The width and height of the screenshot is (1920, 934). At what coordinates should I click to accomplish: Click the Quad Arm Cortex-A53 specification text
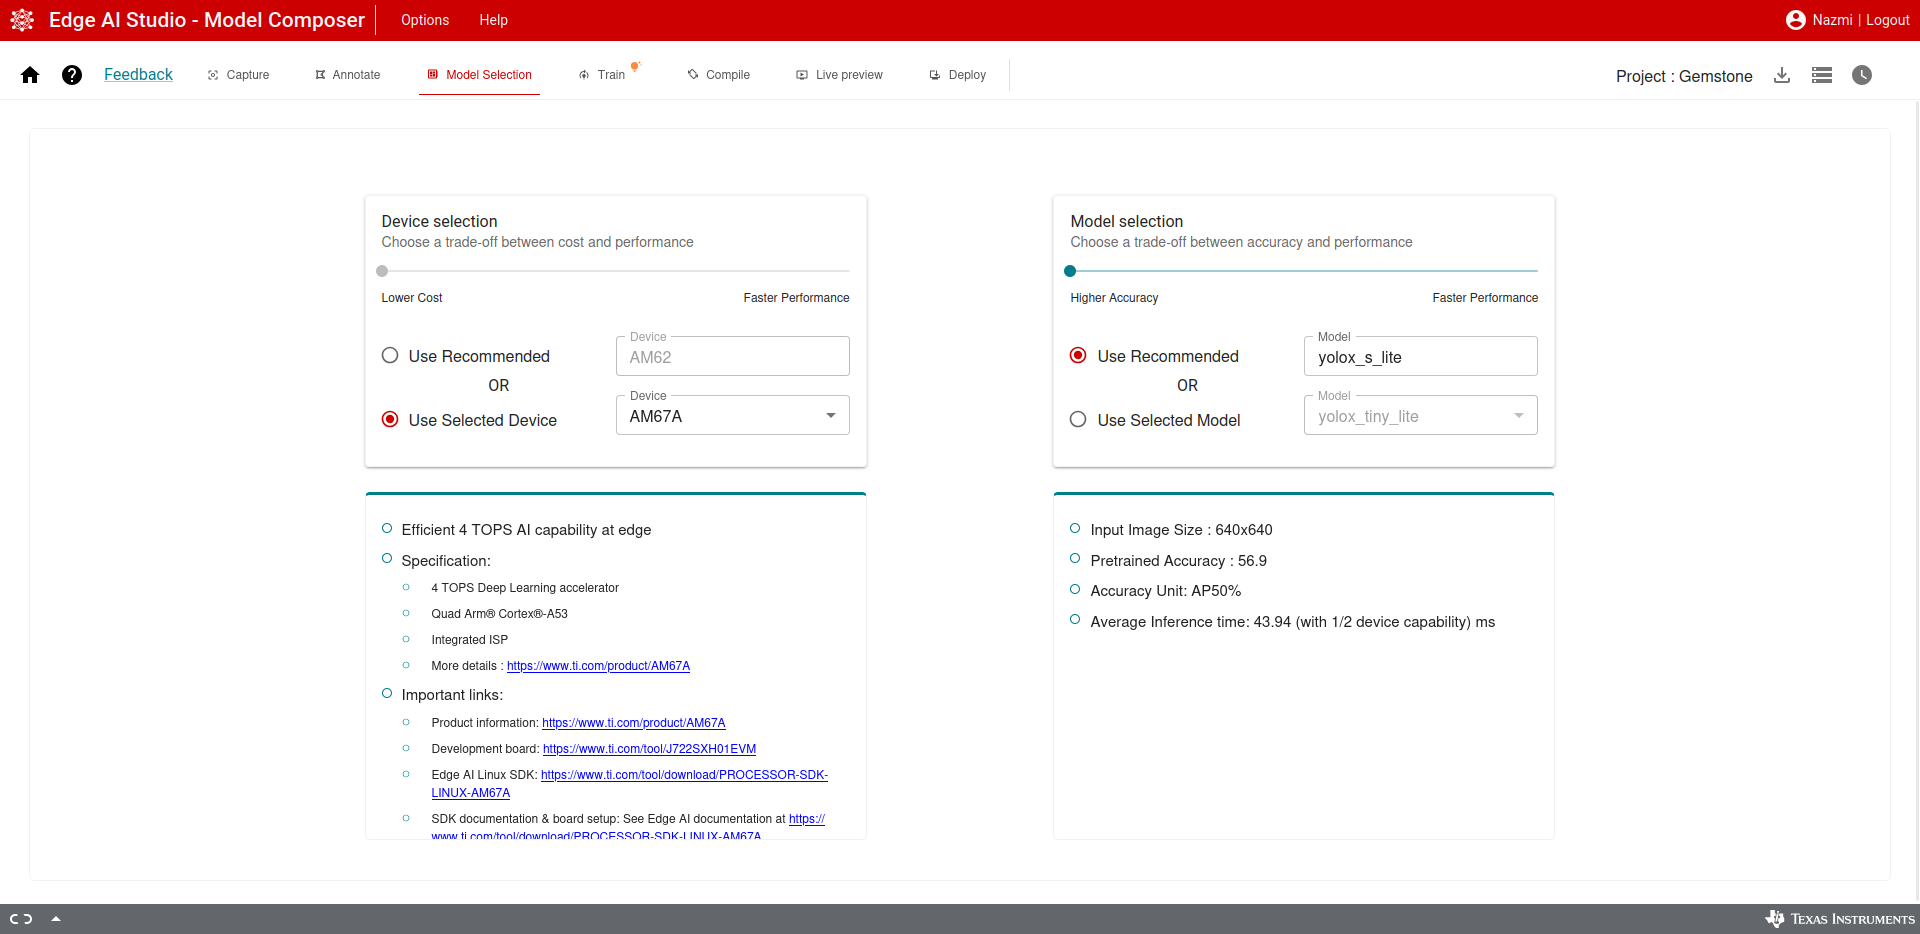click(499, 614)
